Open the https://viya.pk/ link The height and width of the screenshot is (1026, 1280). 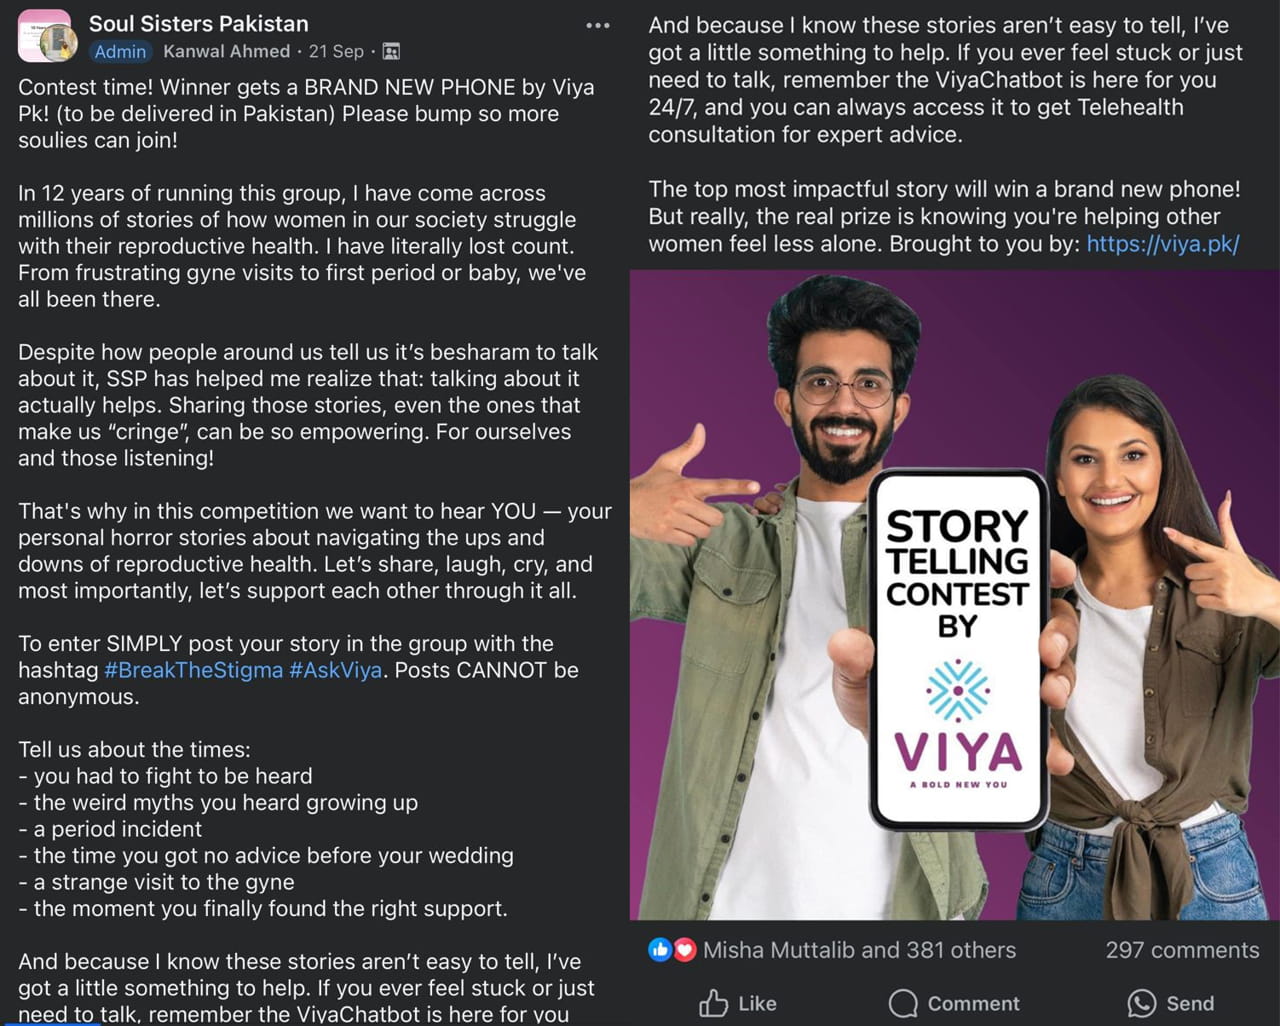pyautogui.click(x=1163, y=243)
